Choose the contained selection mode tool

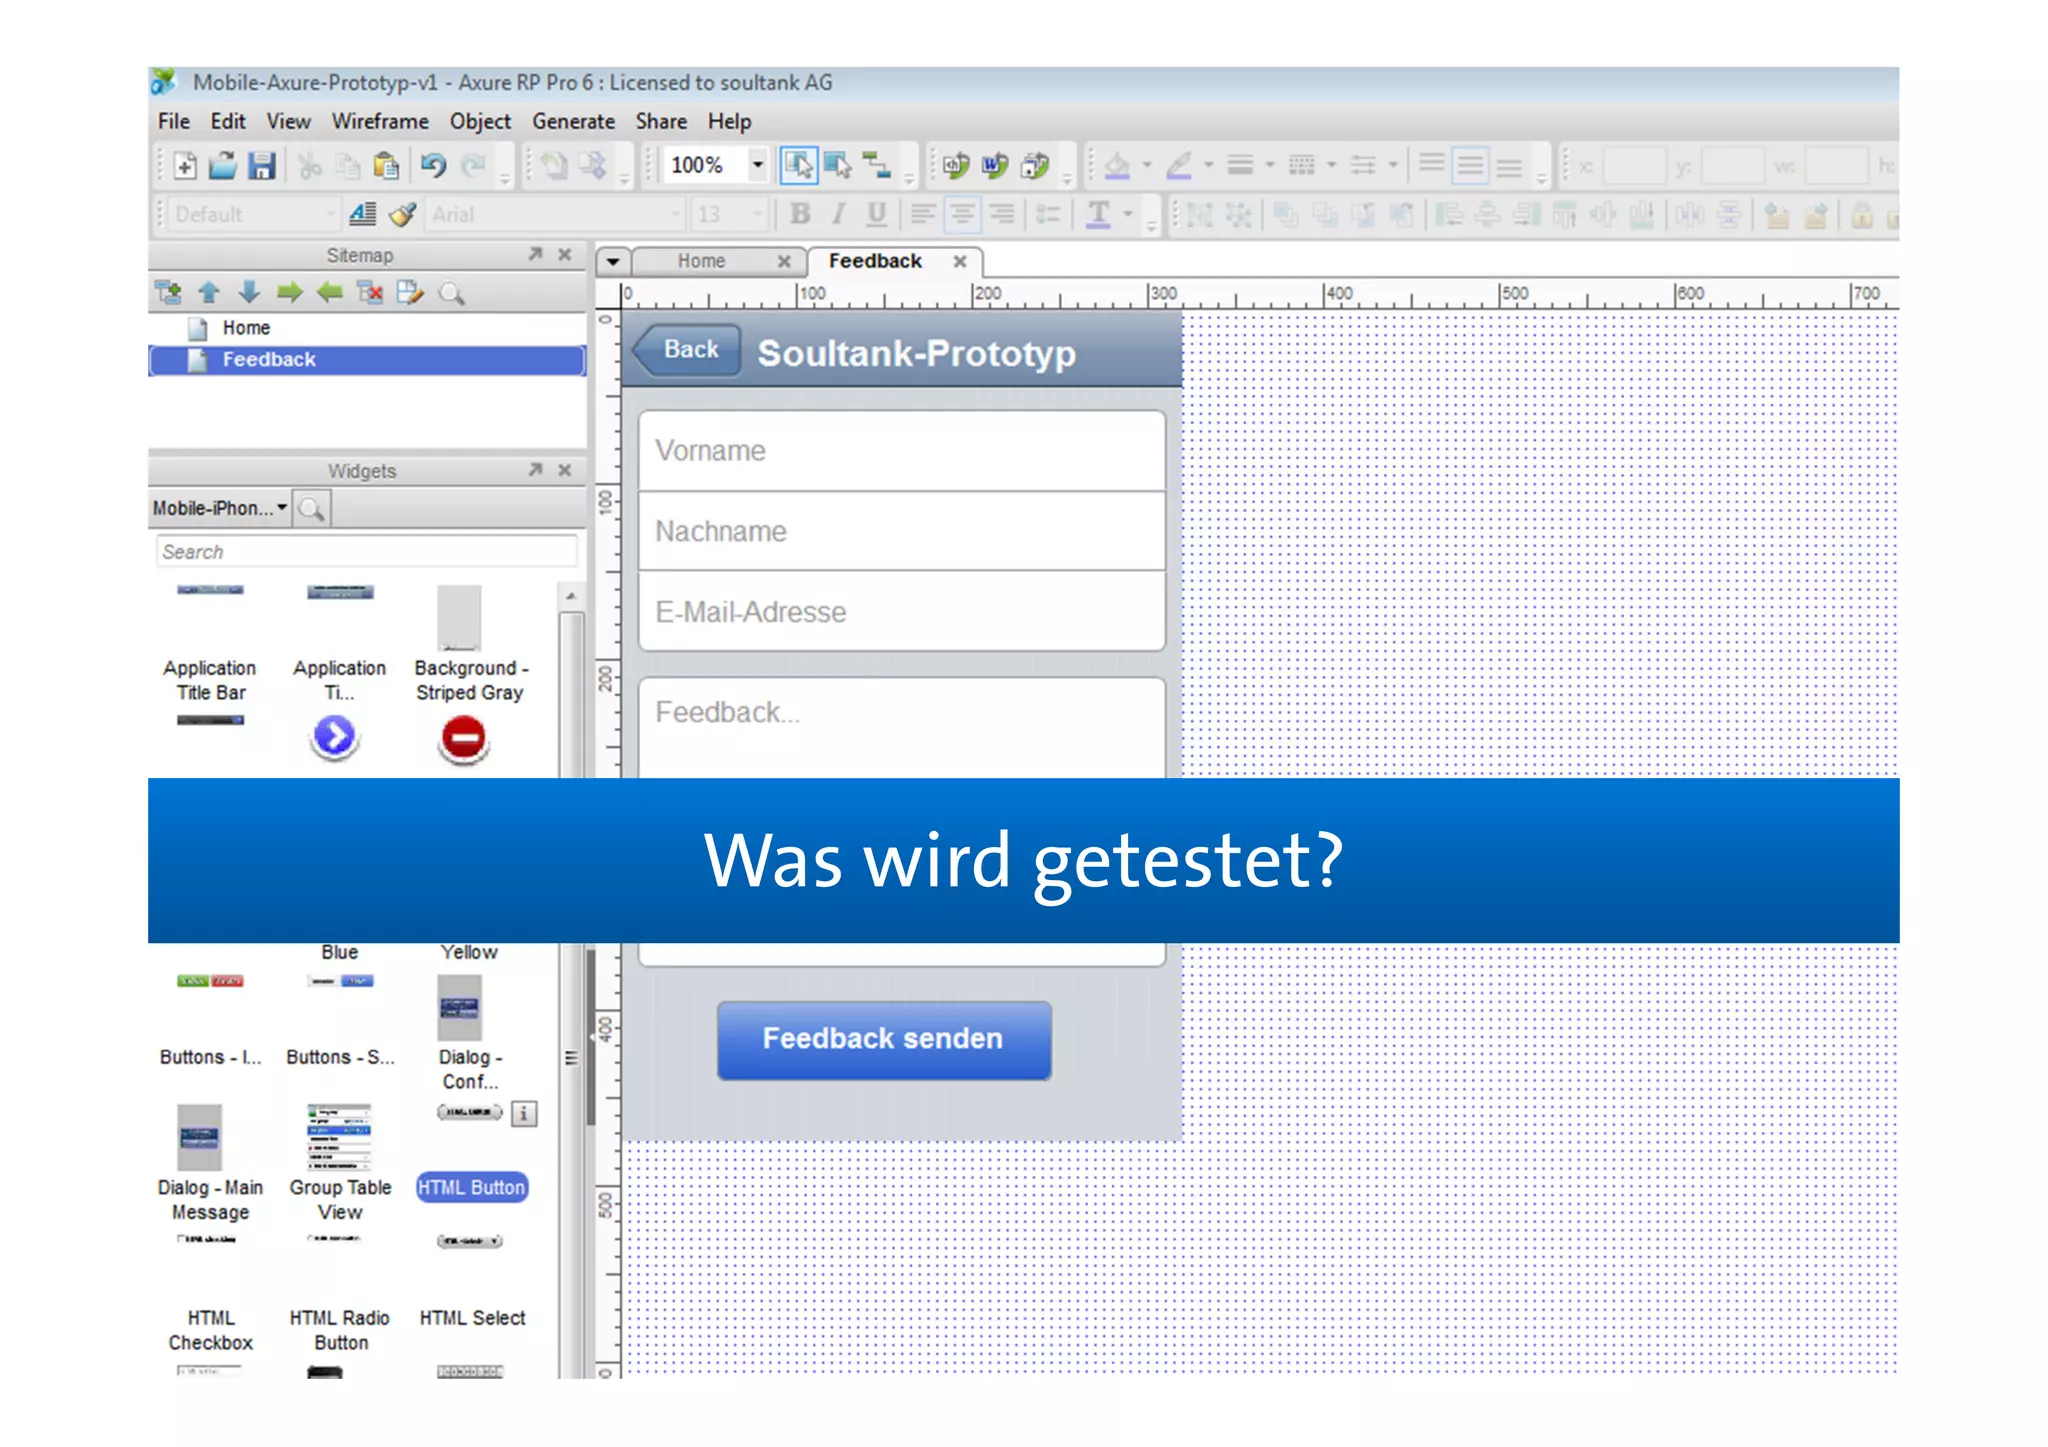click(x=838, y=165)
